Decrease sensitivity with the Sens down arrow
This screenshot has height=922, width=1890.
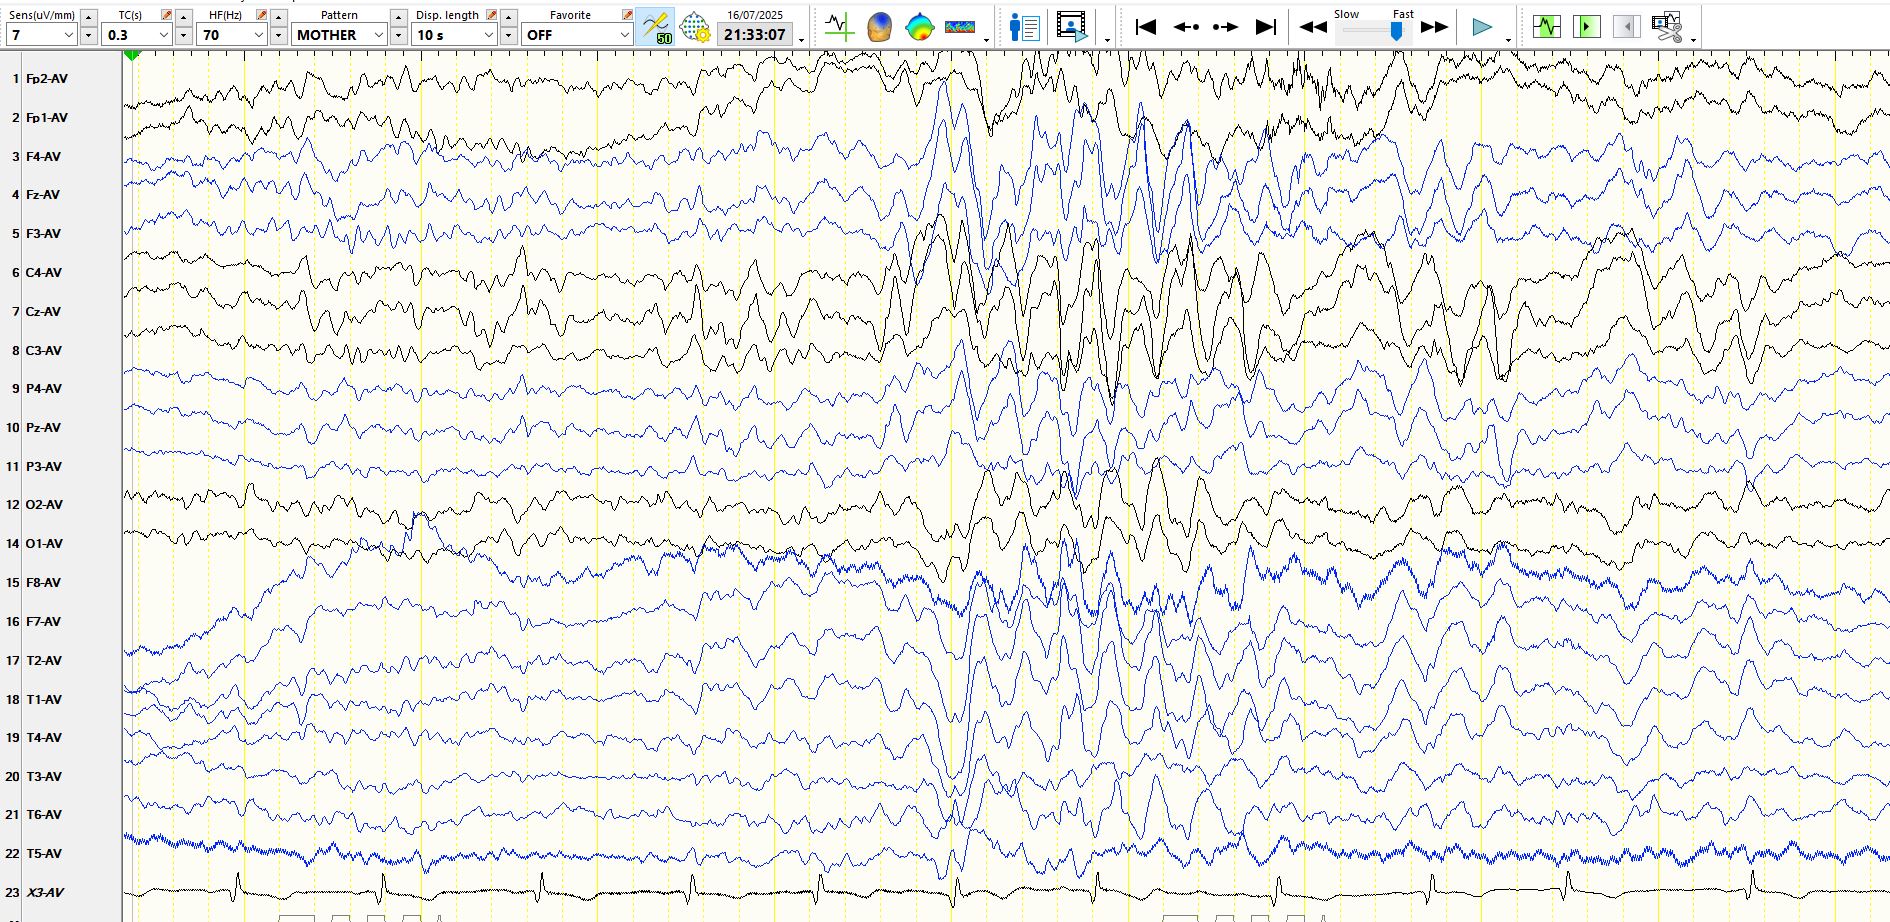coord(88,36)
